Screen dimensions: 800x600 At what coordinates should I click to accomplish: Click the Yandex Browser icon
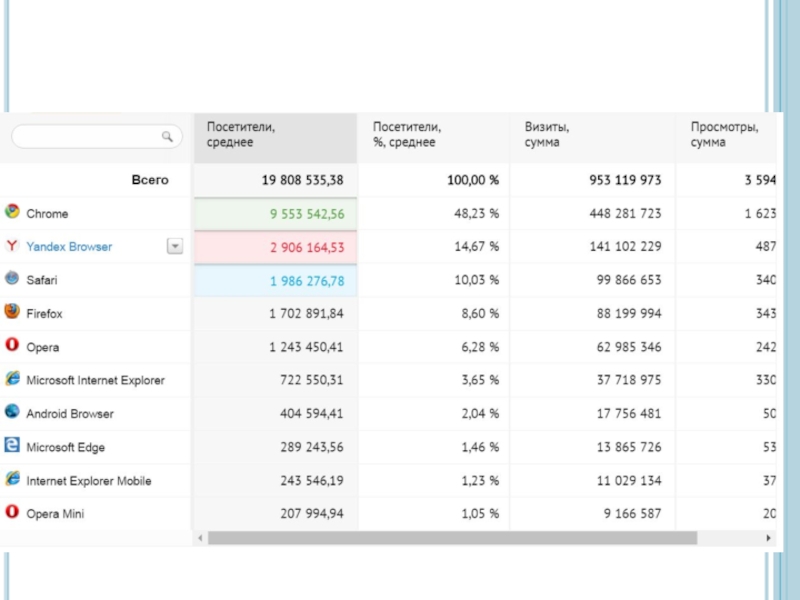[12, 245]
